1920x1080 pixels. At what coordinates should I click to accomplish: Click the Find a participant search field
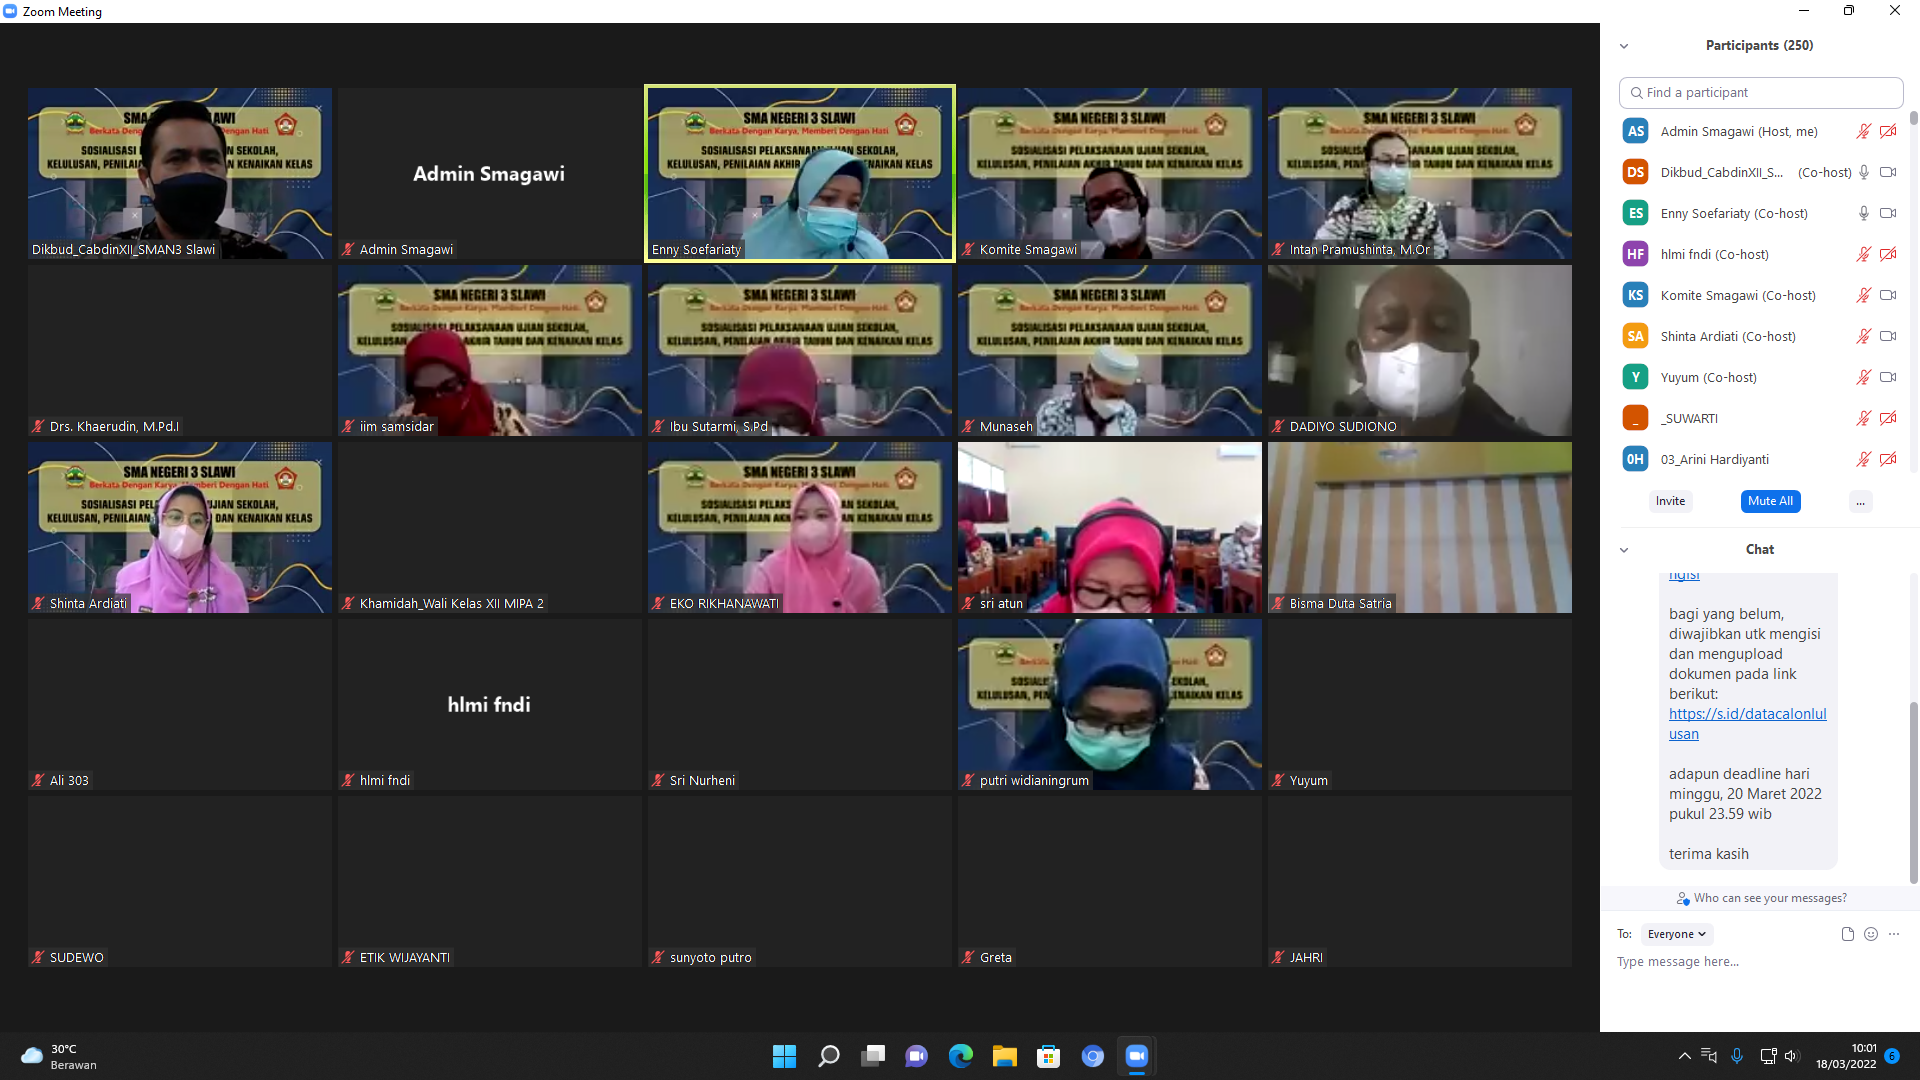(1760, 92)
